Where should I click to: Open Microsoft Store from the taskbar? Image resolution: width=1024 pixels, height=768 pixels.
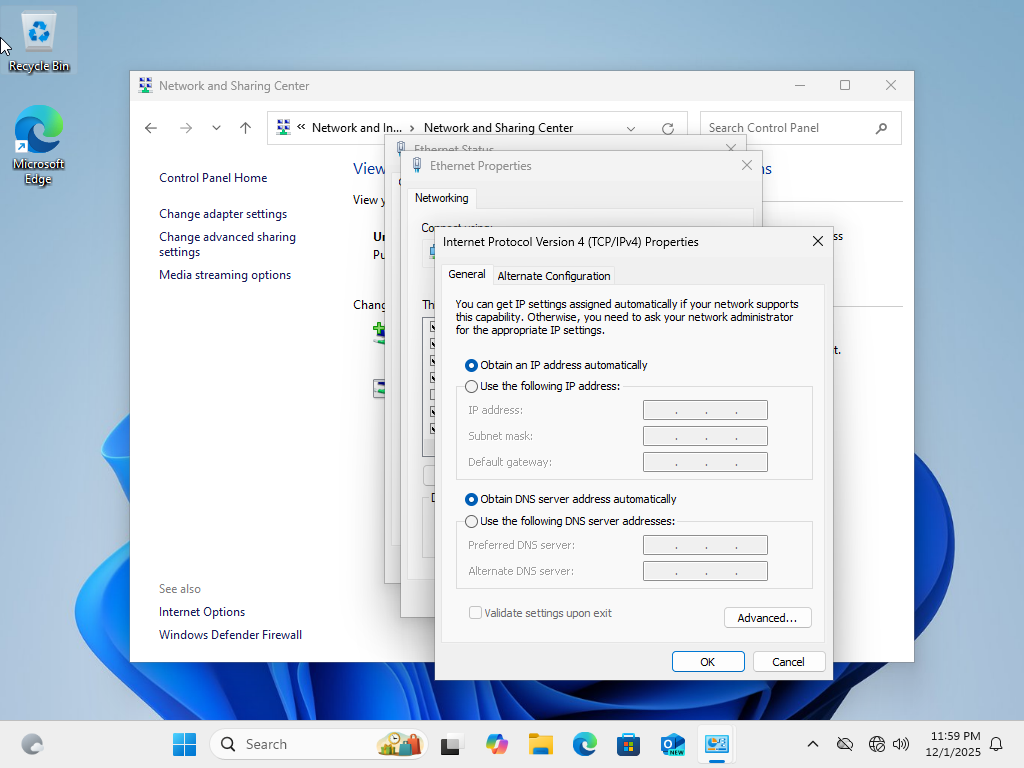tap(628, 744)
